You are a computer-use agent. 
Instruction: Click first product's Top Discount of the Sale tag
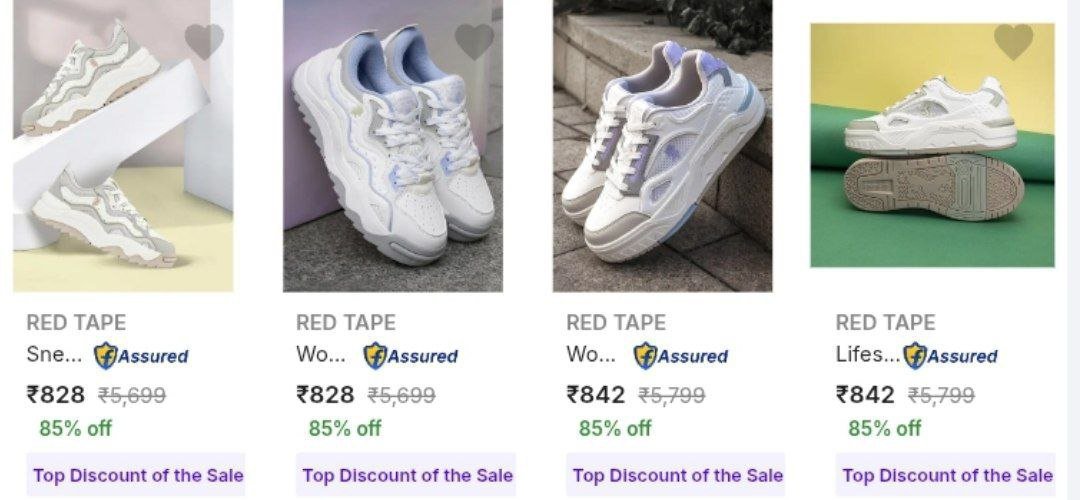pos(136,475)
